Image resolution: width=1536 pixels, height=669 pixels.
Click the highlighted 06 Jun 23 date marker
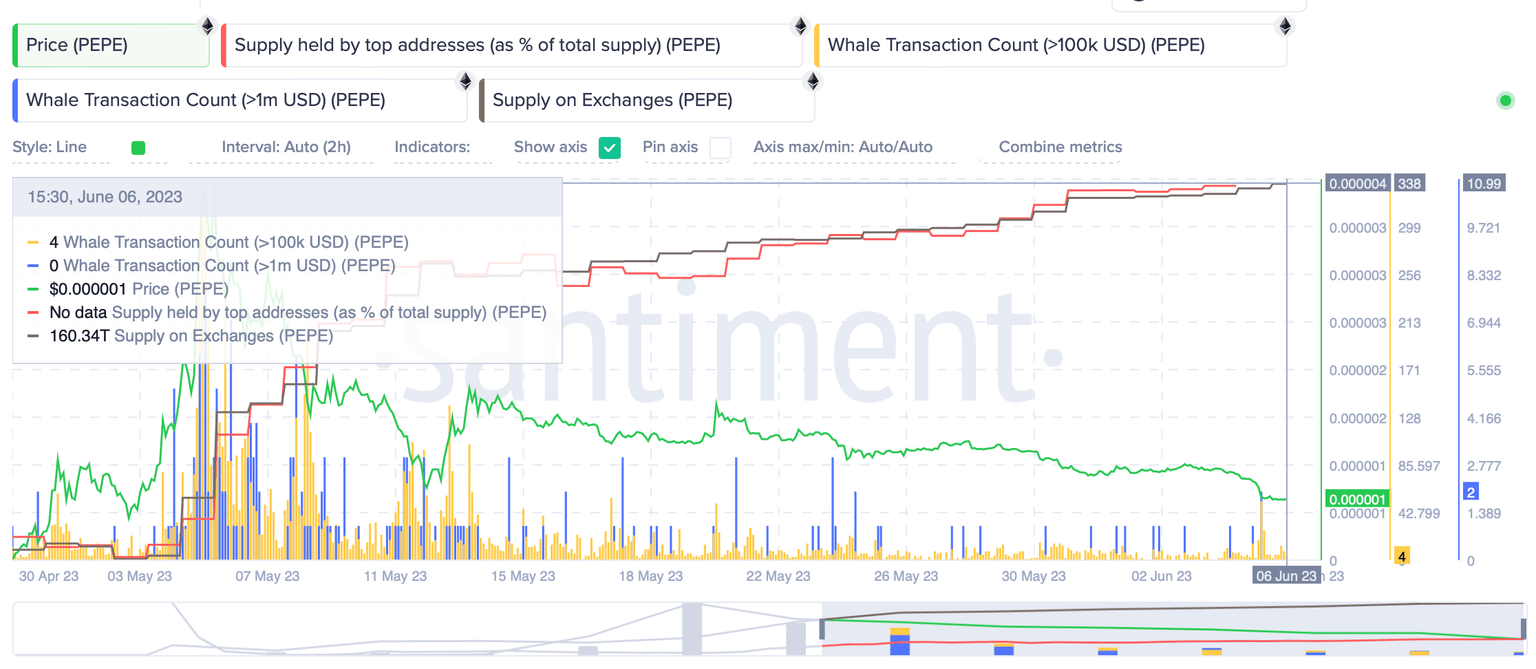point(1288,576)
